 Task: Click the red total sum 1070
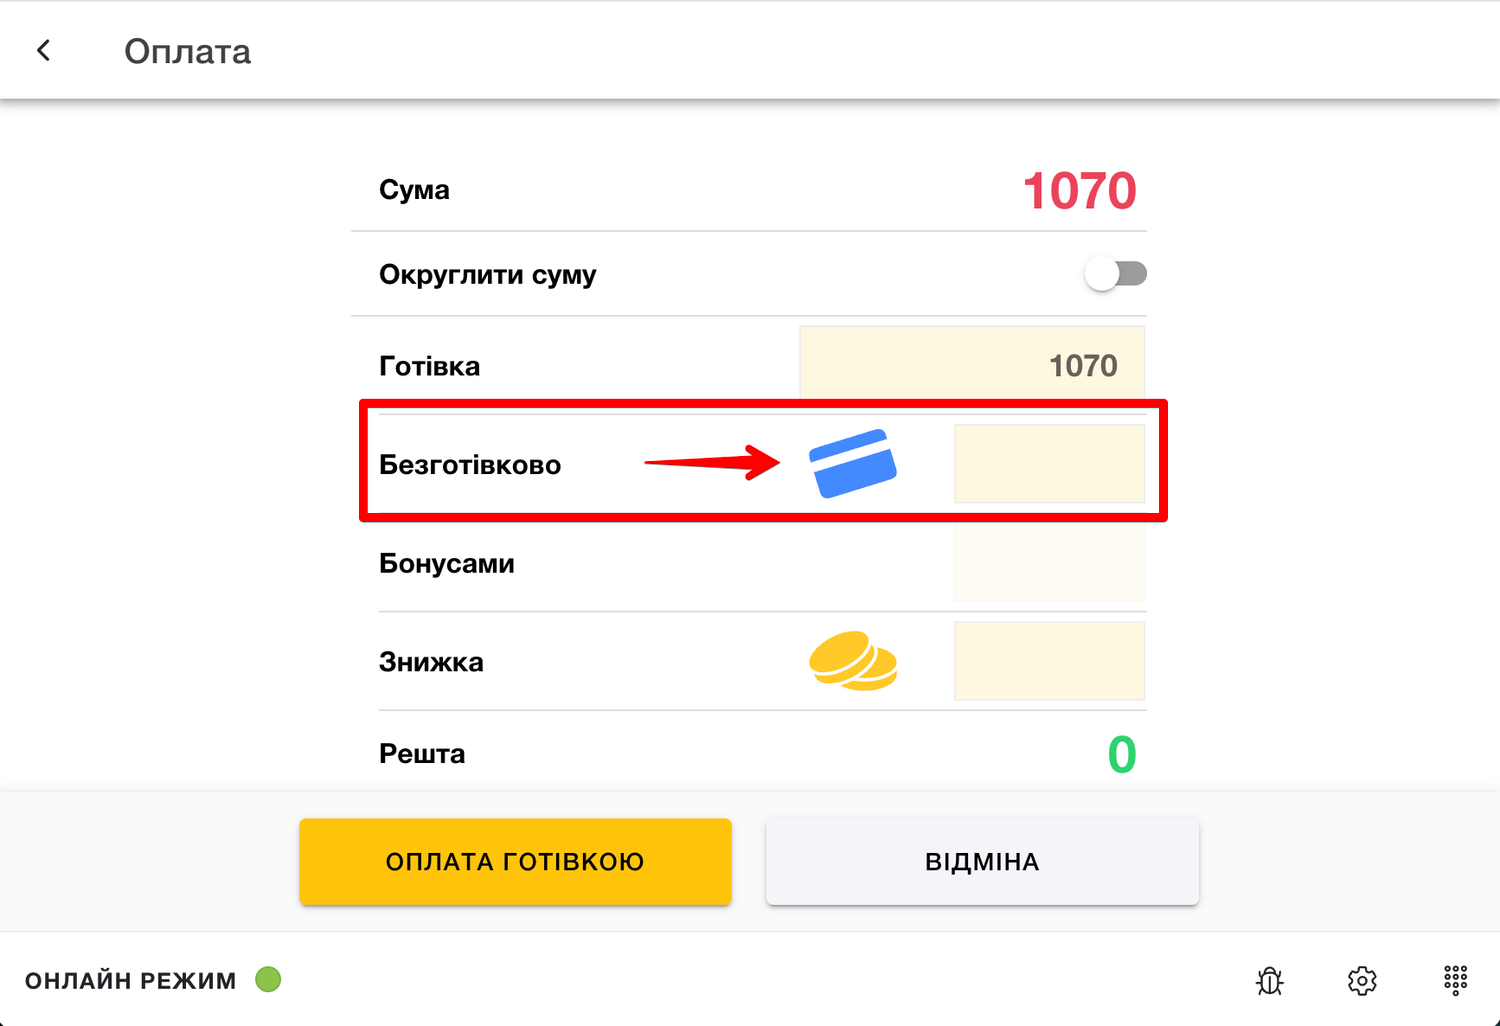click(1079, 191)
